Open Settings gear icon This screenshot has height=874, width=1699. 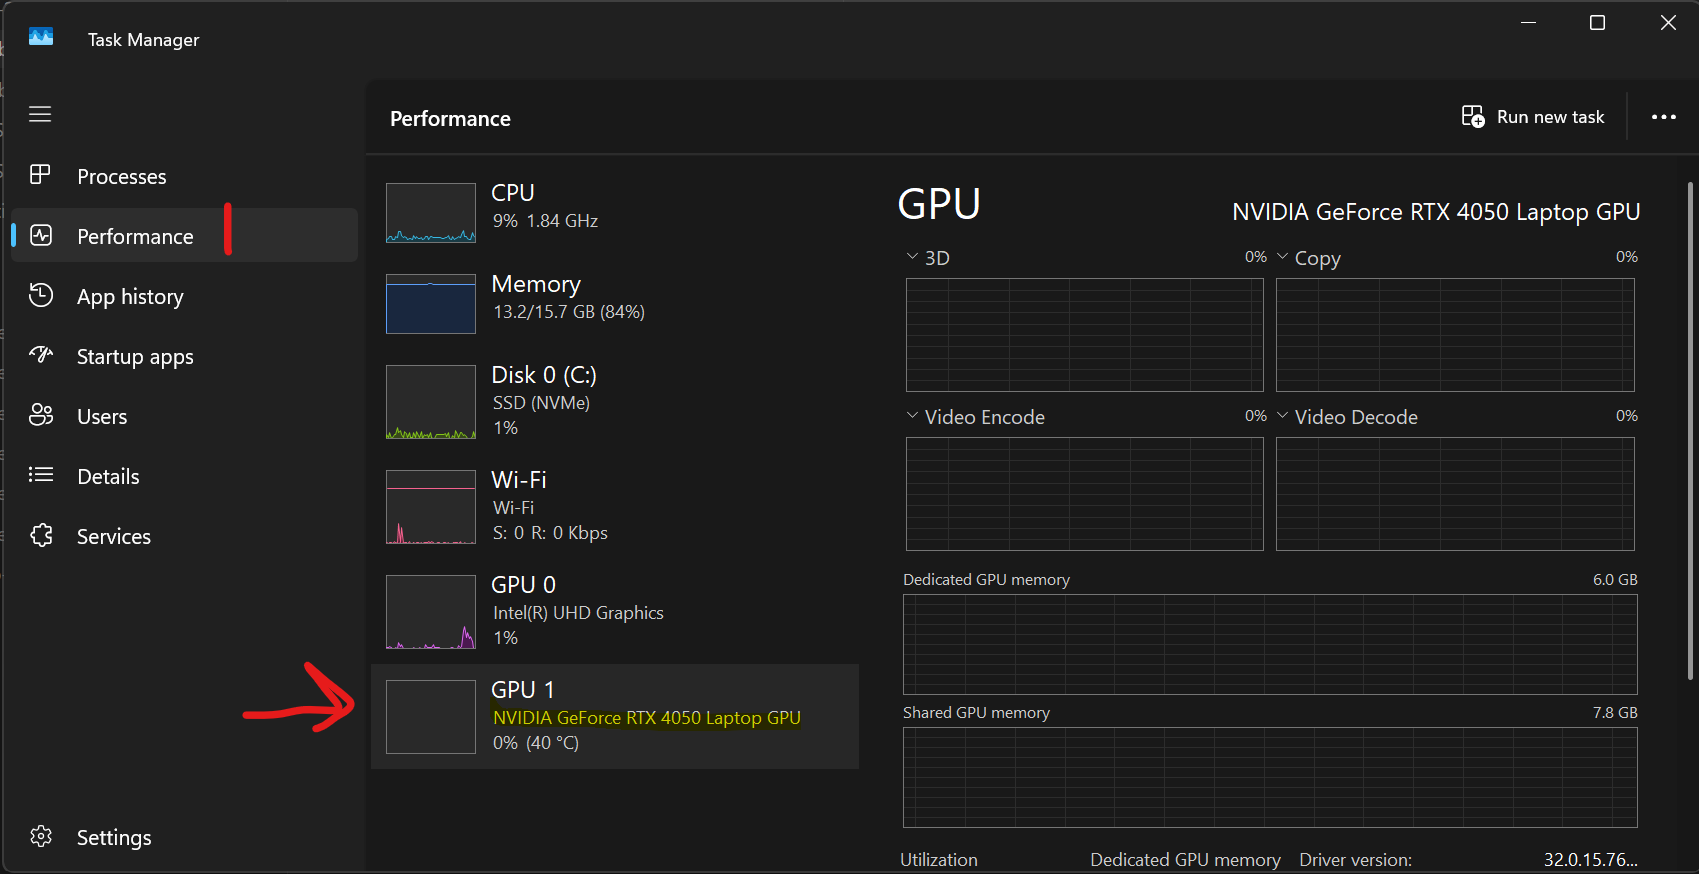40,836
